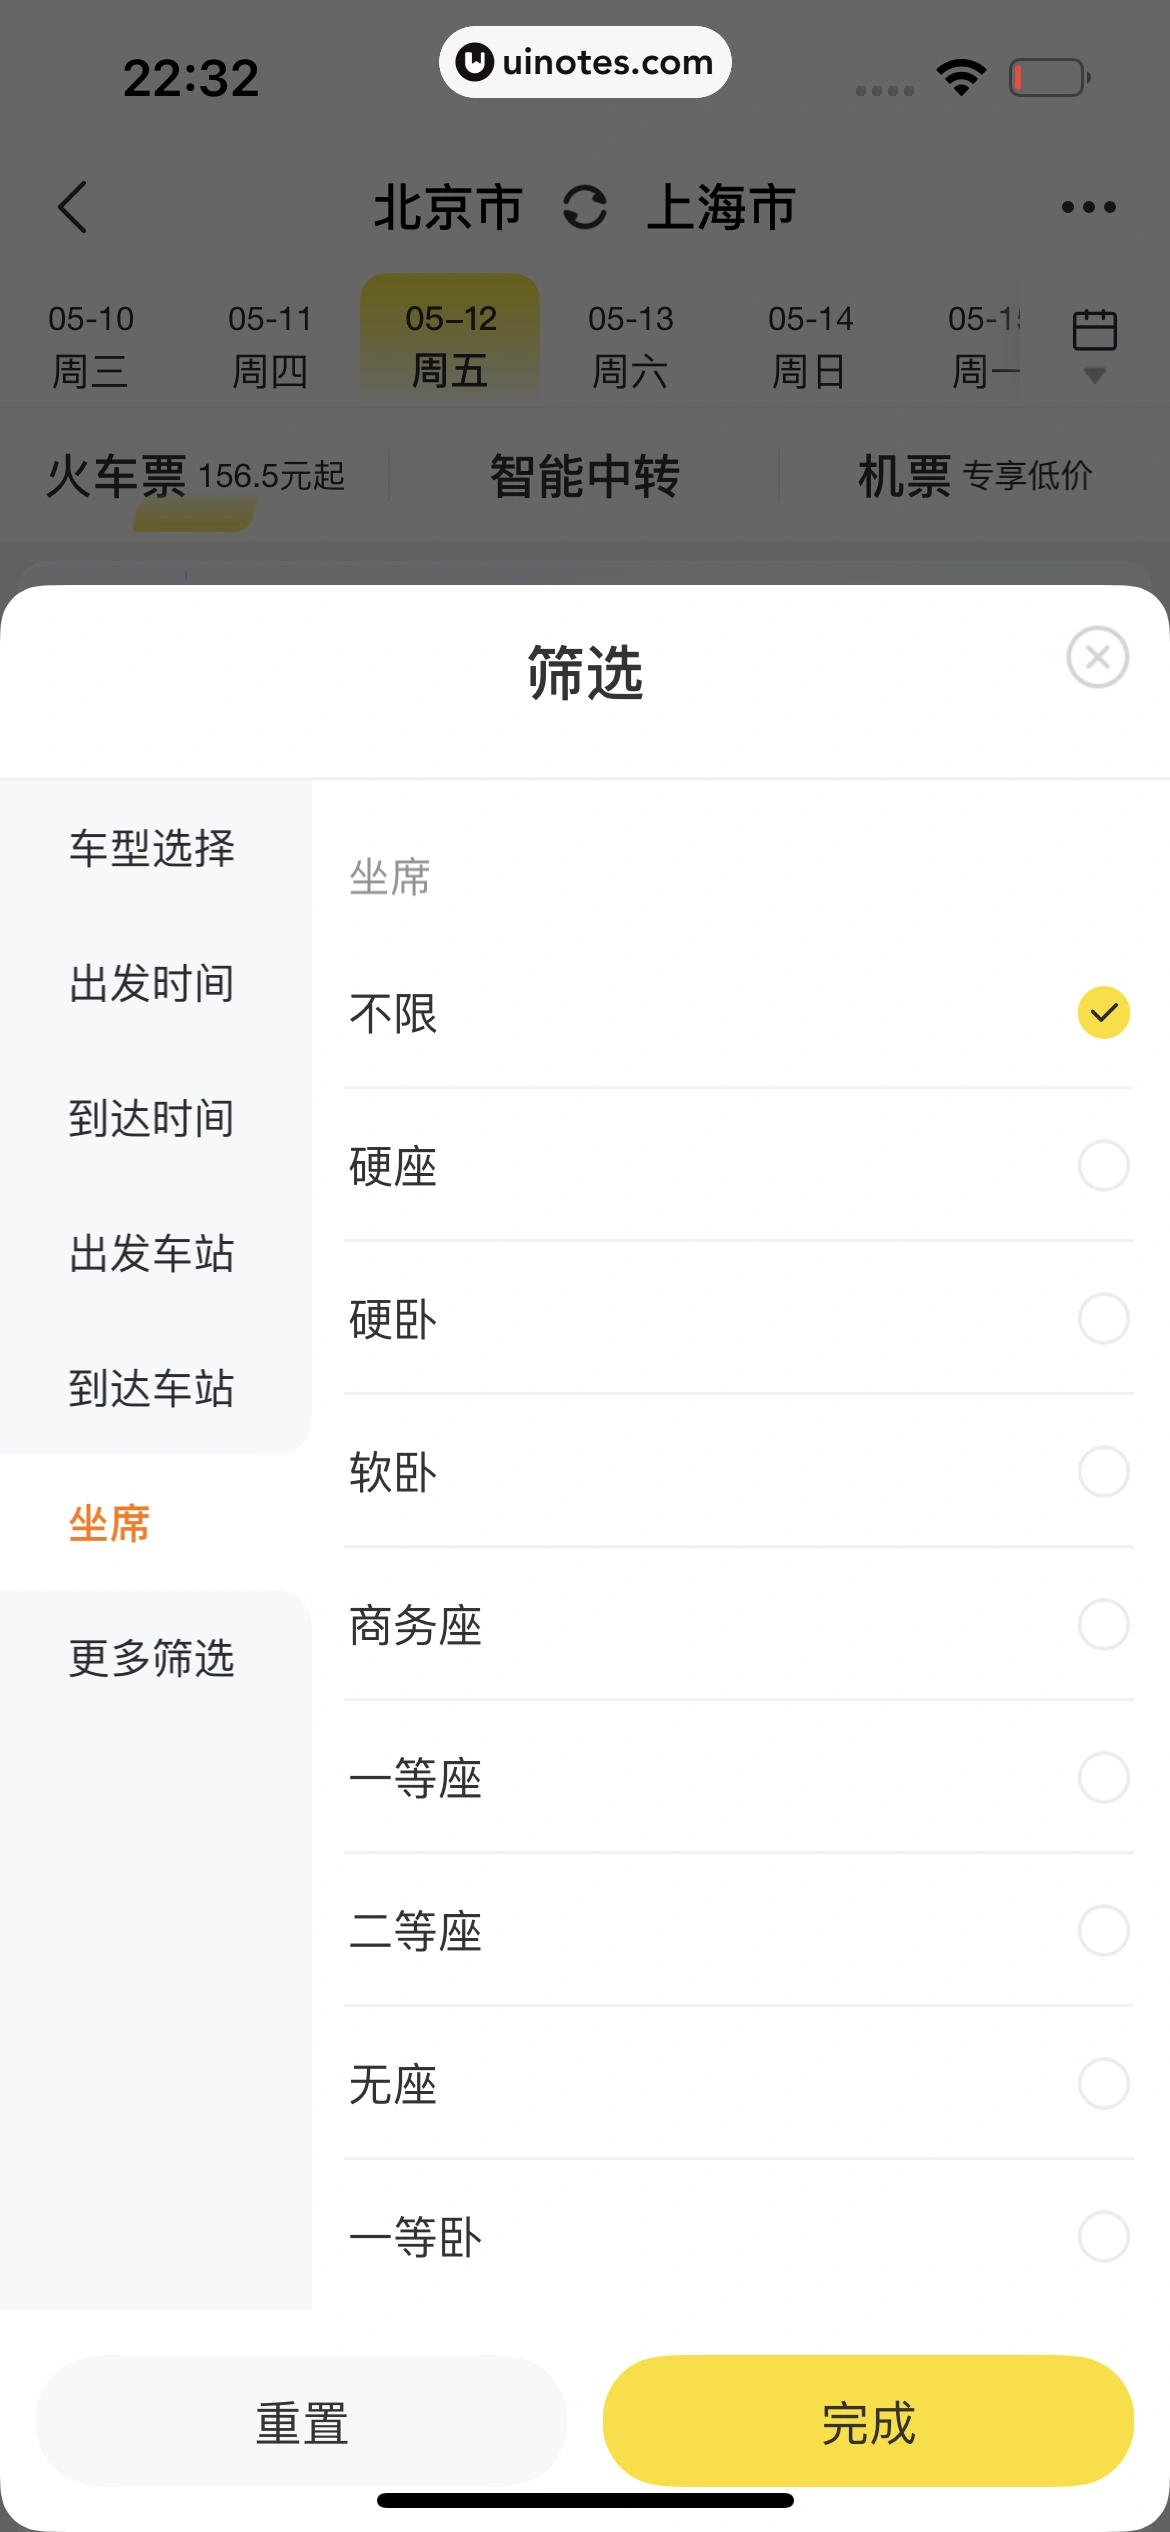Screen dimensions: 1170x2532
Task: Pick the 无座 radio circle
Action: pyautogui.click(x=1103, y=2084)
